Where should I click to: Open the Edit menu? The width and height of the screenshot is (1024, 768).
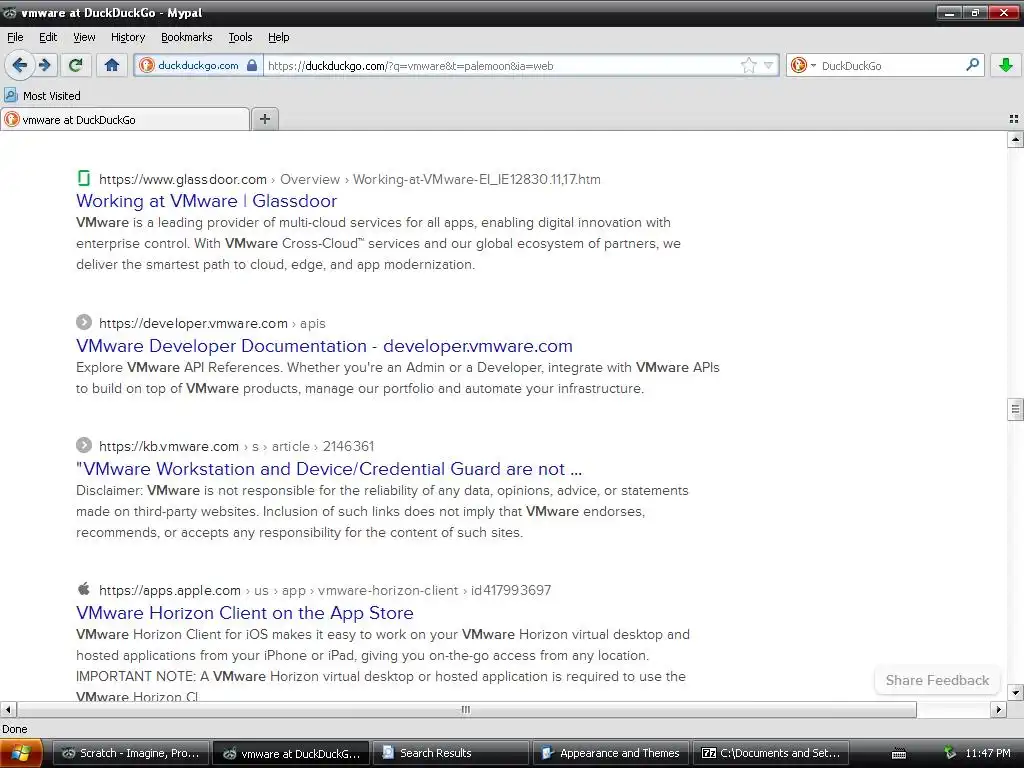(48, 37)
